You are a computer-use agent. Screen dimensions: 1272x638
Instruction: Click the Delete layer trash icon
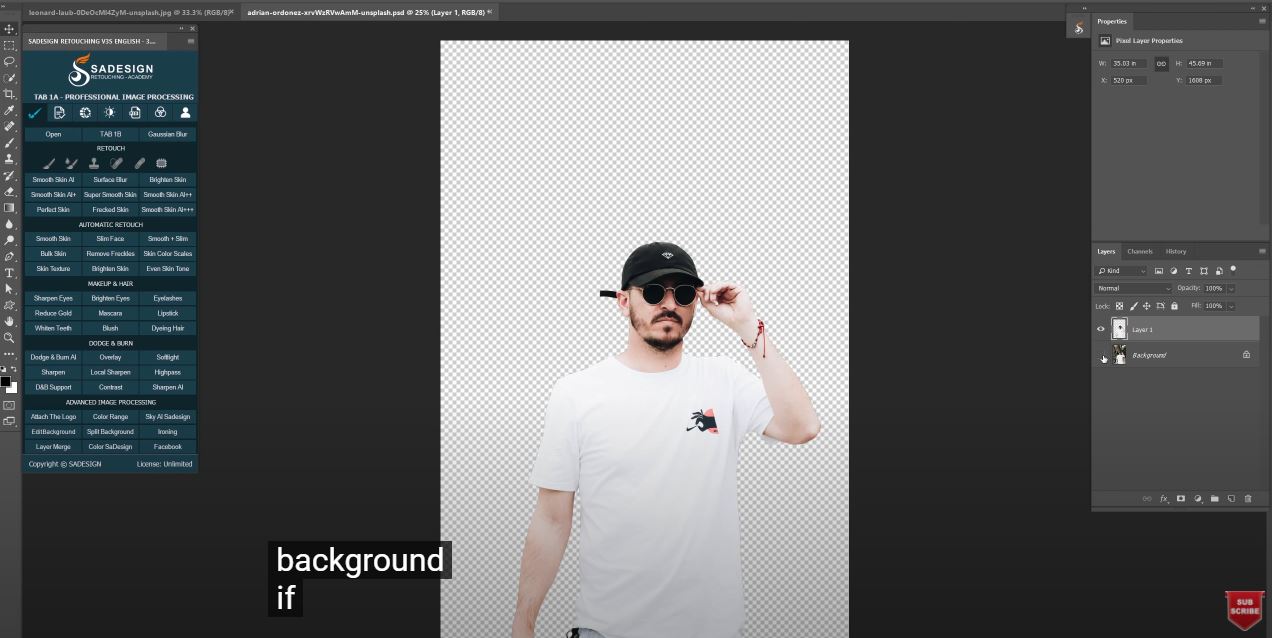(x=1248, y=498)
